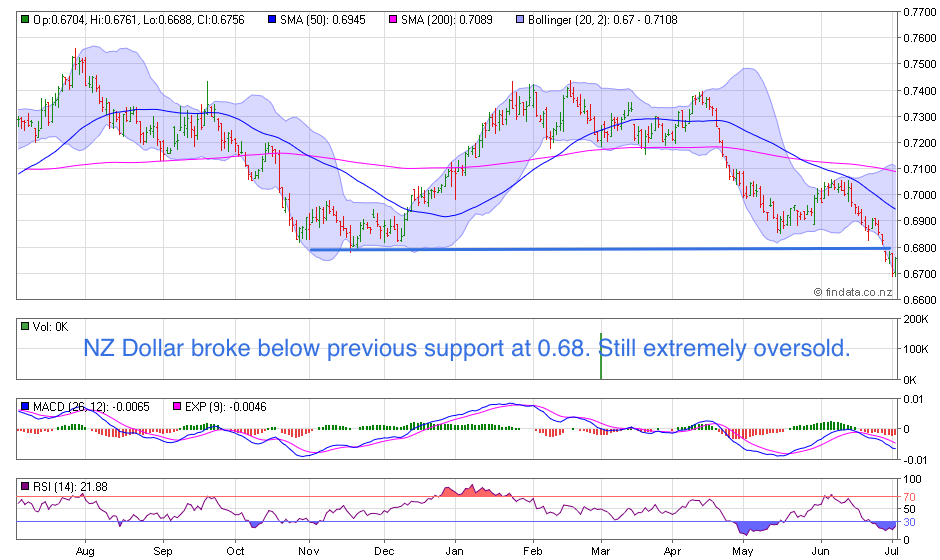Click the 0.6900 price axis value

[x=920, y=221]
